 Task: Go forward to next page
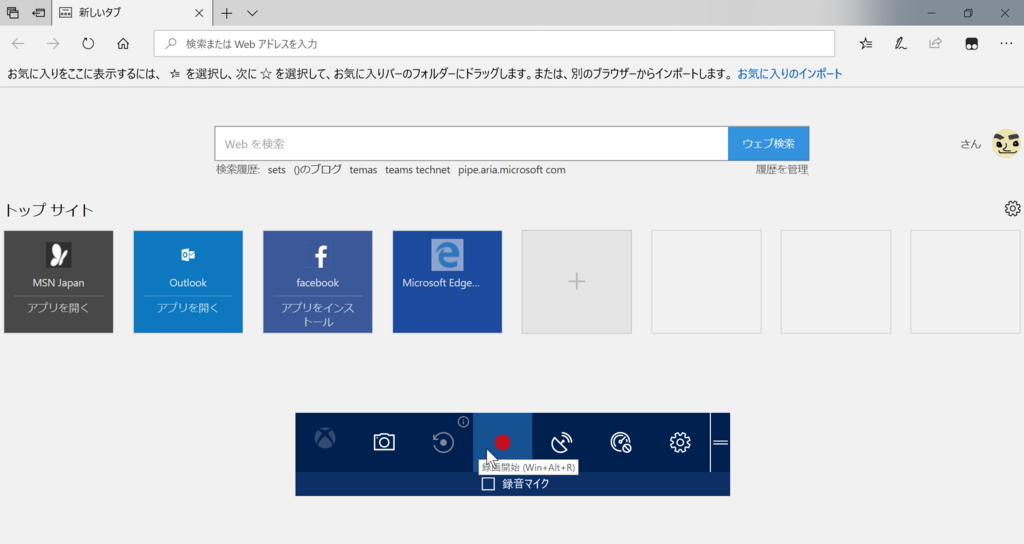(53, 44)
